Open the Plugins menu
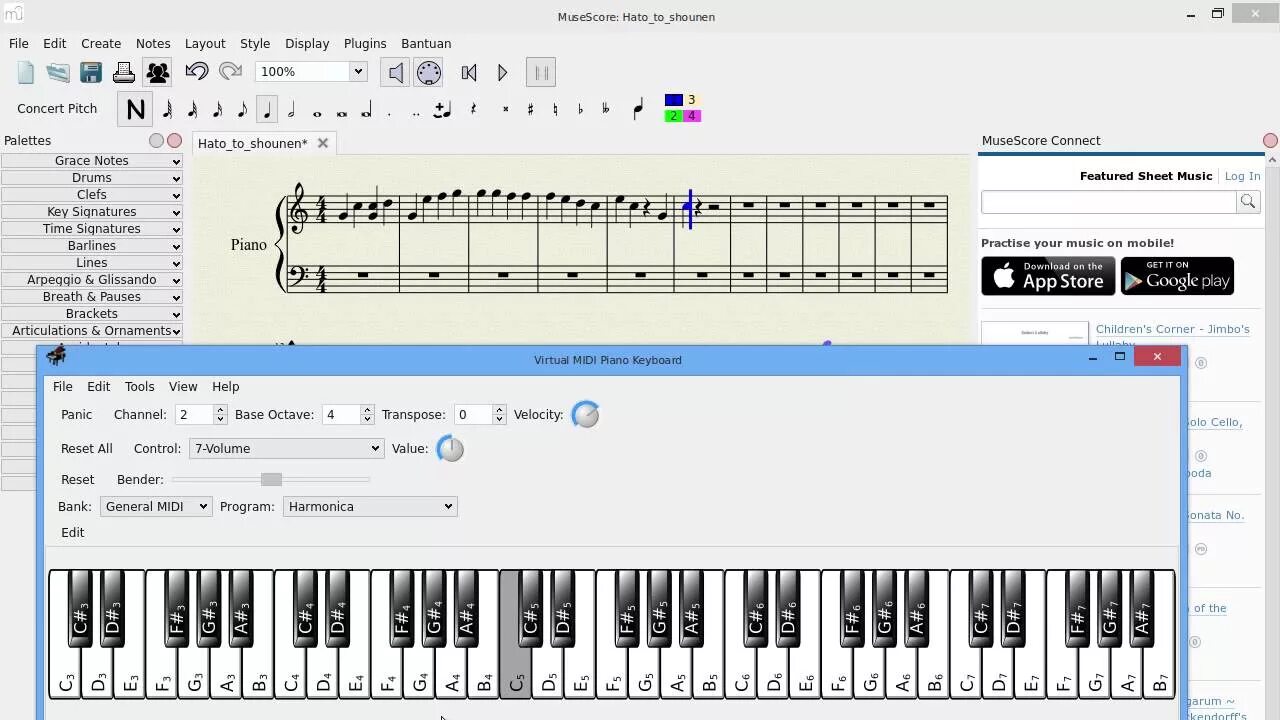The width and height of the screenshot is (1280, 720). 365,43
